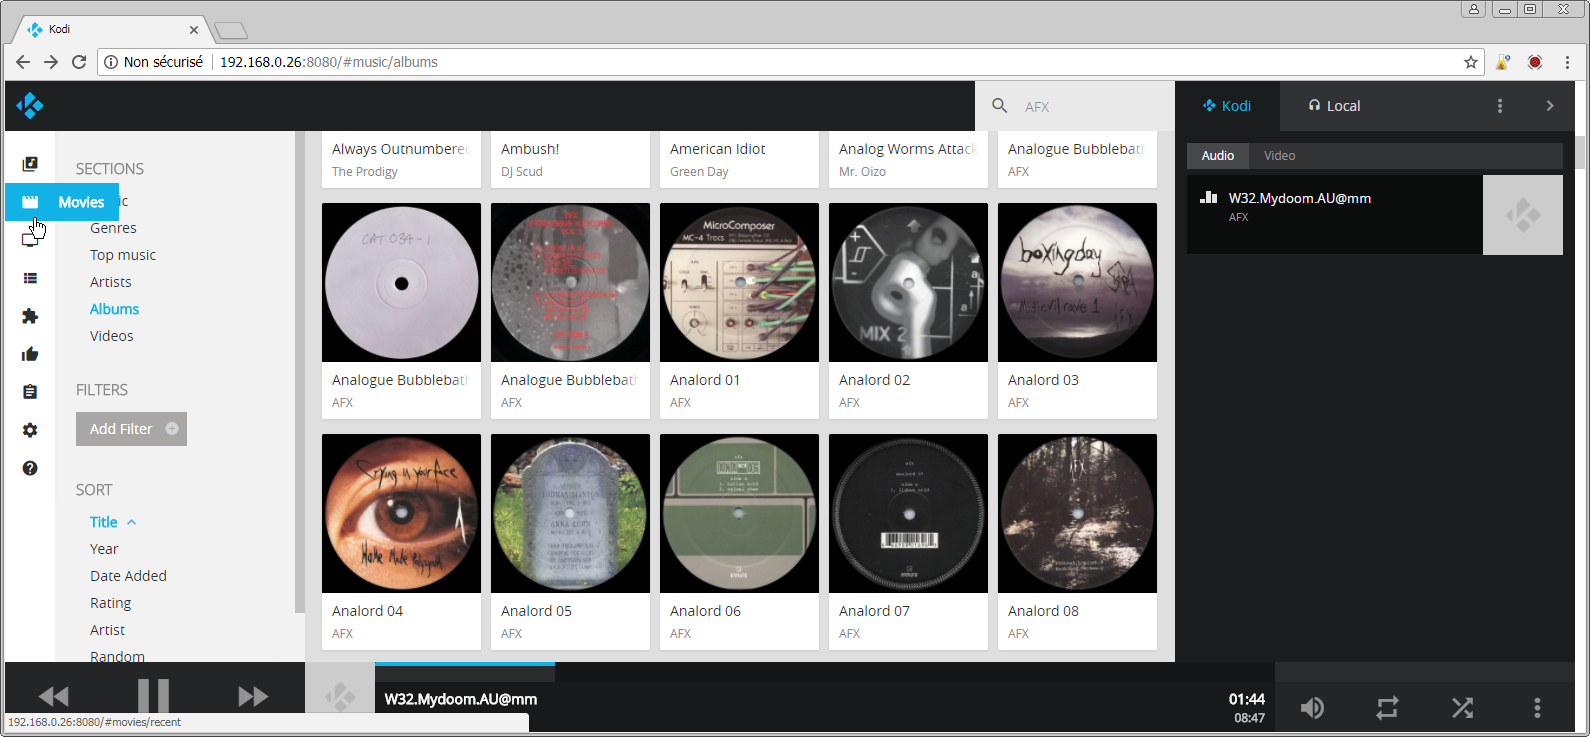Open the Music section icon in sidebar
The width and height of the screenshot is (1590, 737).
30,164
